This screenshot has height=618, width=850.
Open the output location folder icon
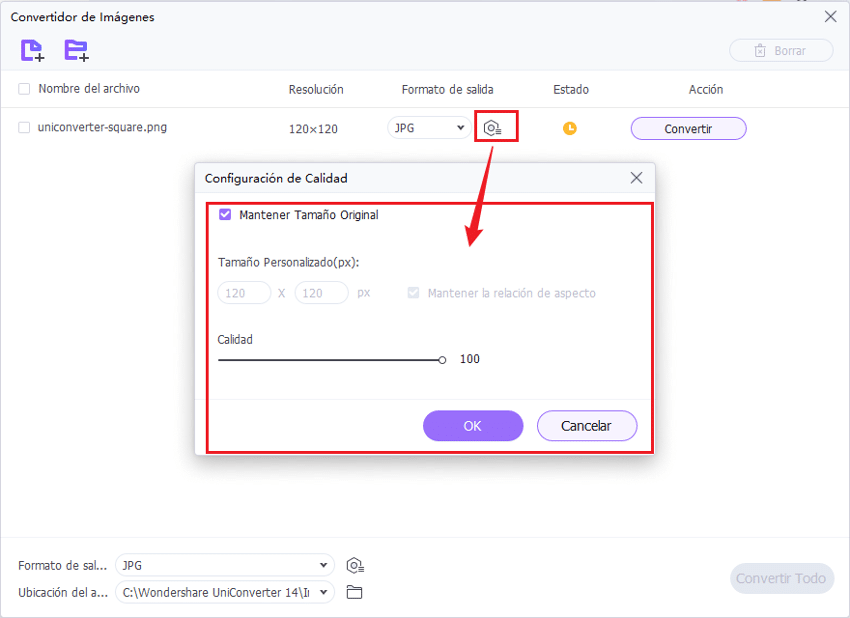(x=354, y=592)
